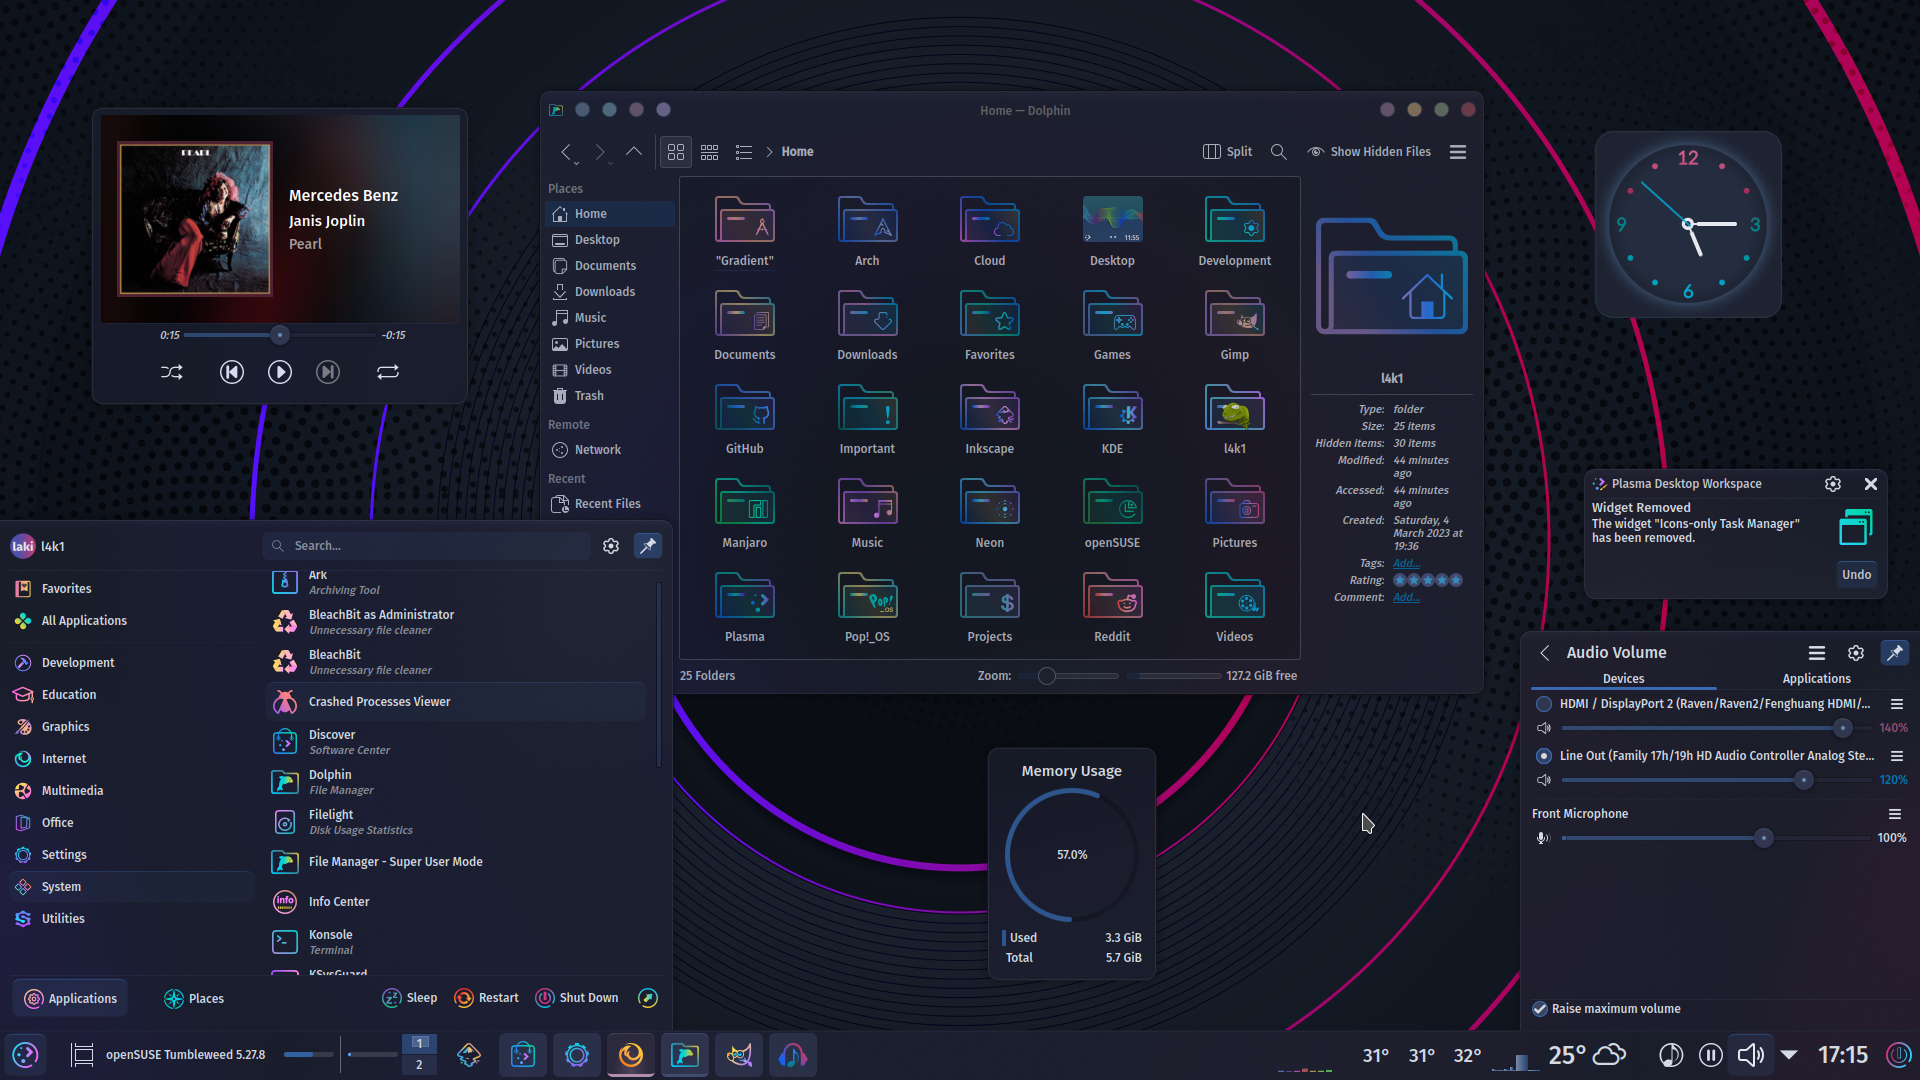
Task: Open Audio Volume hamburger menu
Action: pyautogui.click(x=1817, y=653)
